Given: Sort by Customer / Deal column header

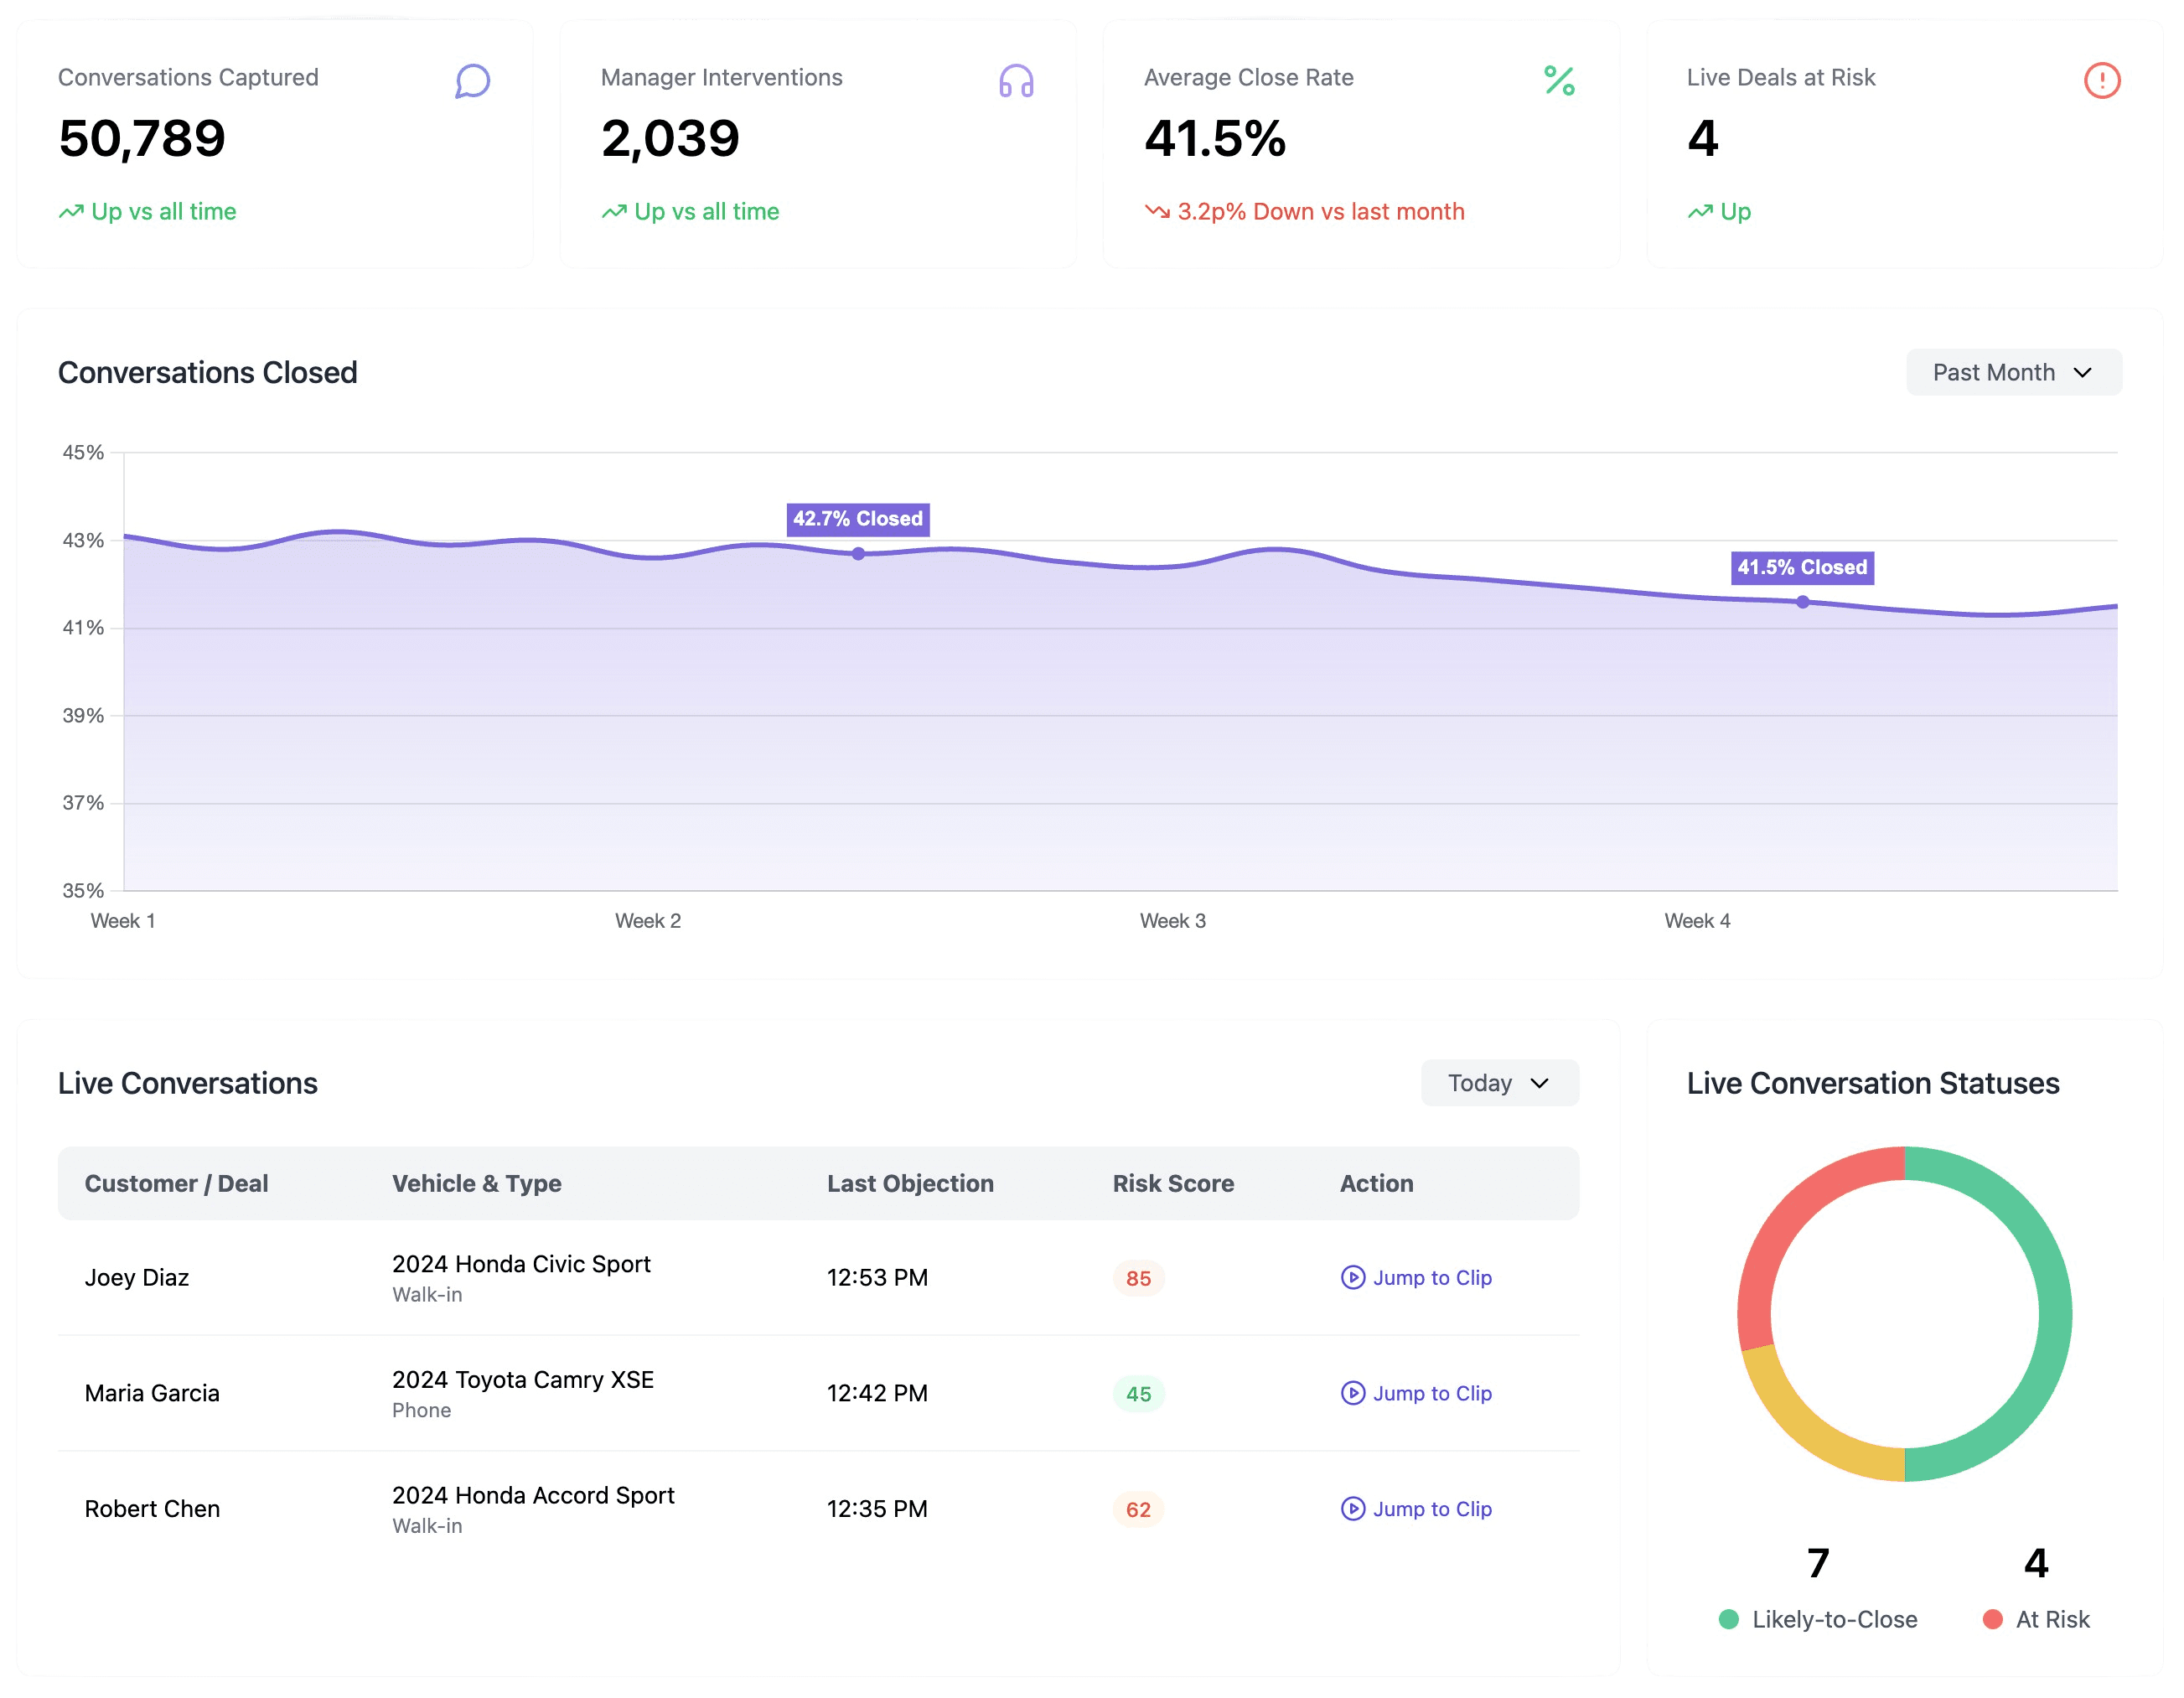Looking at the screenshot, I should [176, 1184].
